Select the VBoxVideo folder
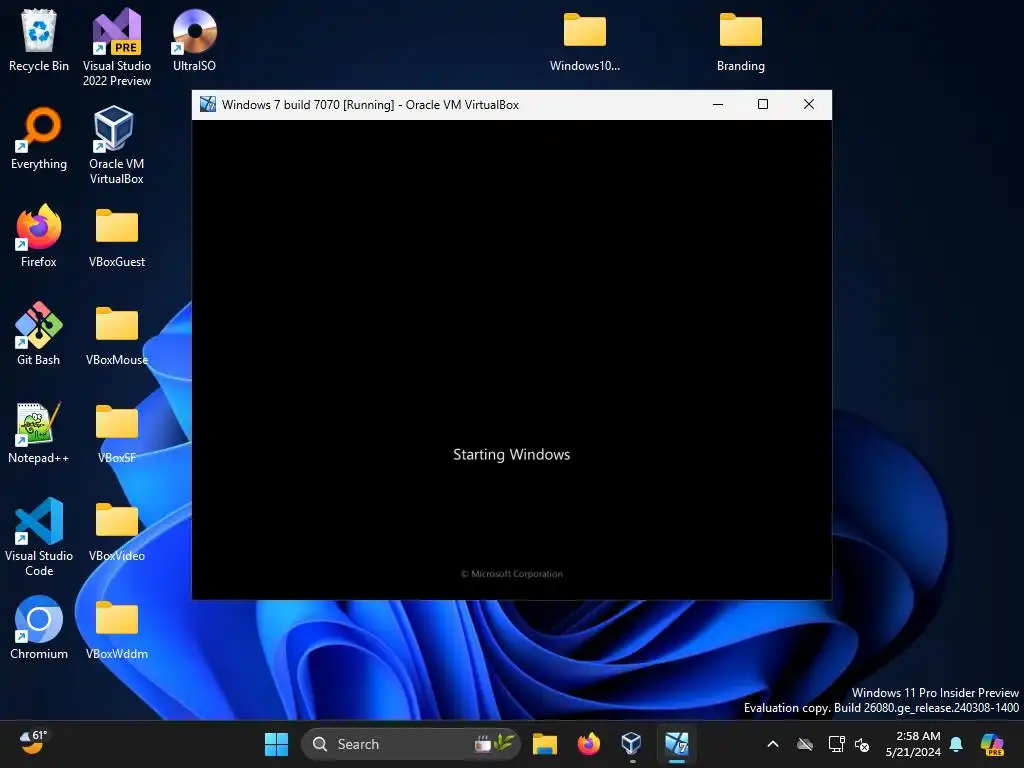This screenshot has width=1024, height=768. pos(117,530)
